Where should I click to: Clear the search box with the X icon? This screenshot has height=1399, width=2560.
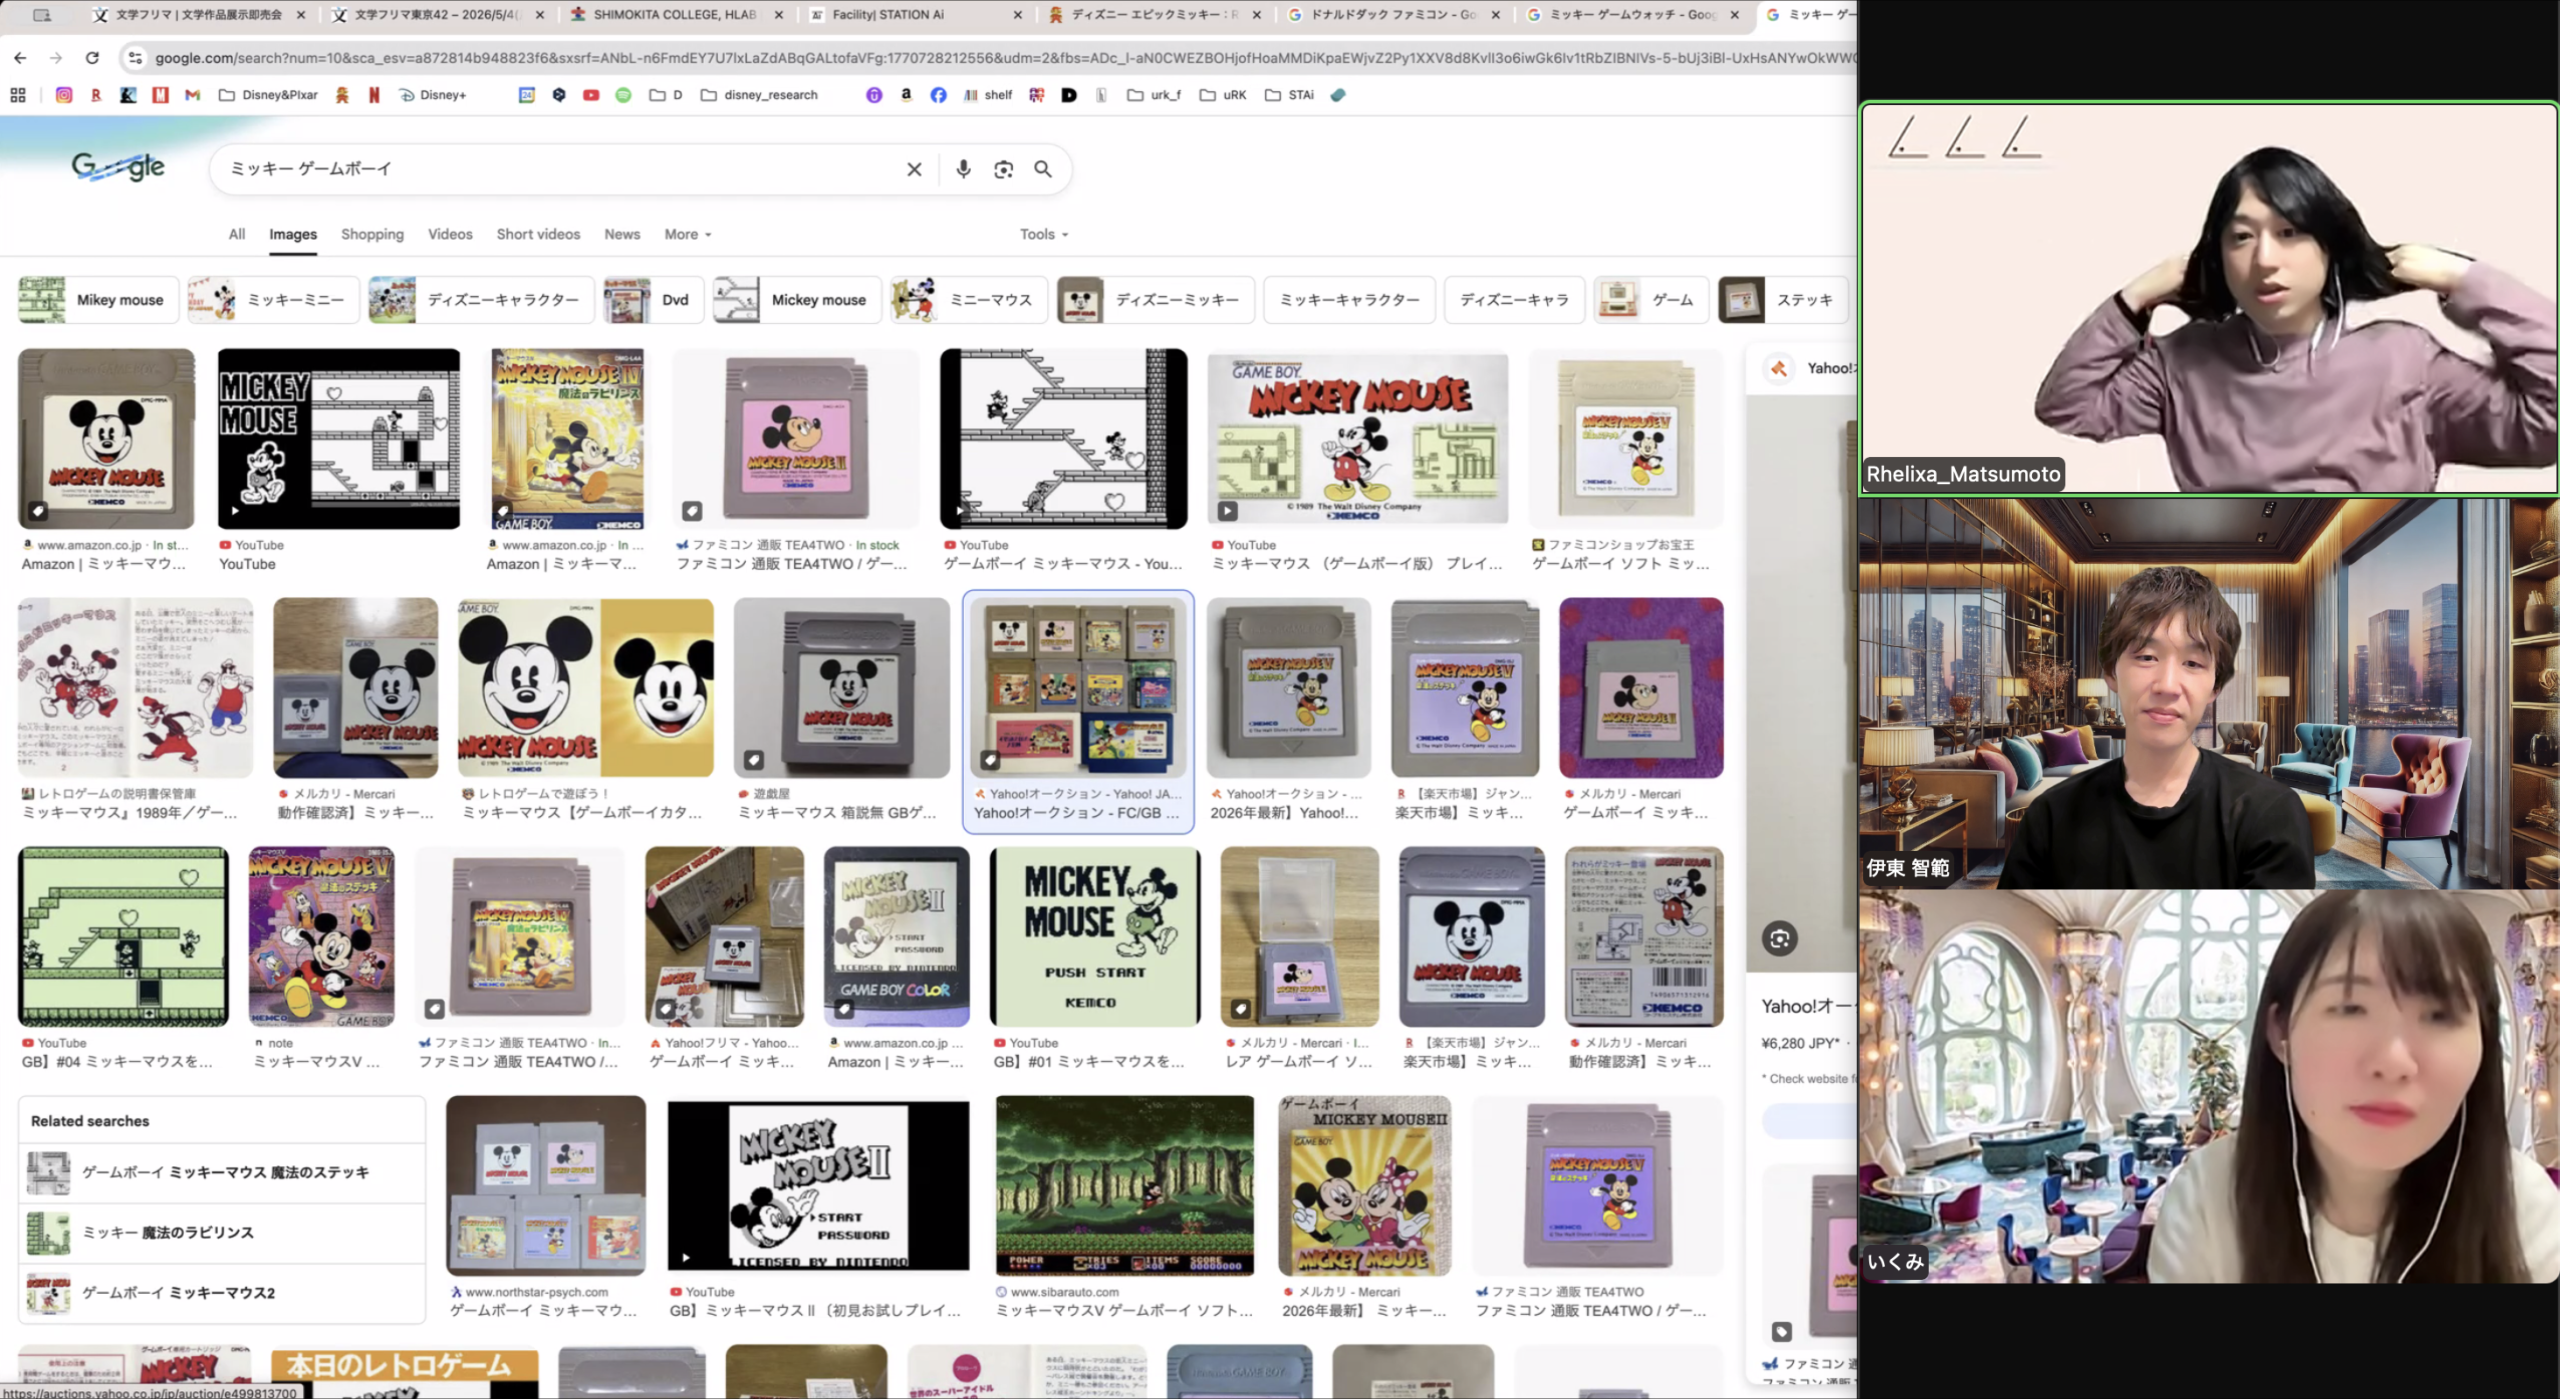coord(914,169)
